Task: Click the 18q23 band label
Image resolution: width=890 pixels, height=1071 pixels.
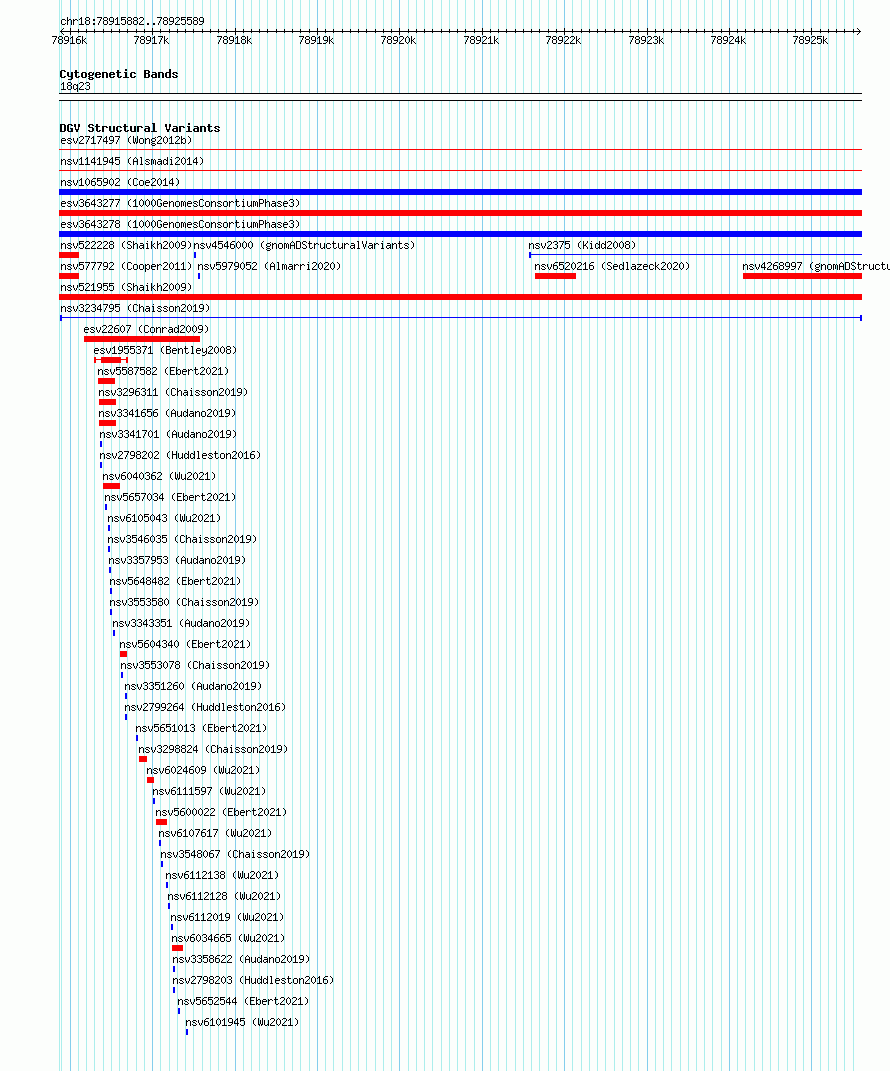Action: [x=75, y=87]
